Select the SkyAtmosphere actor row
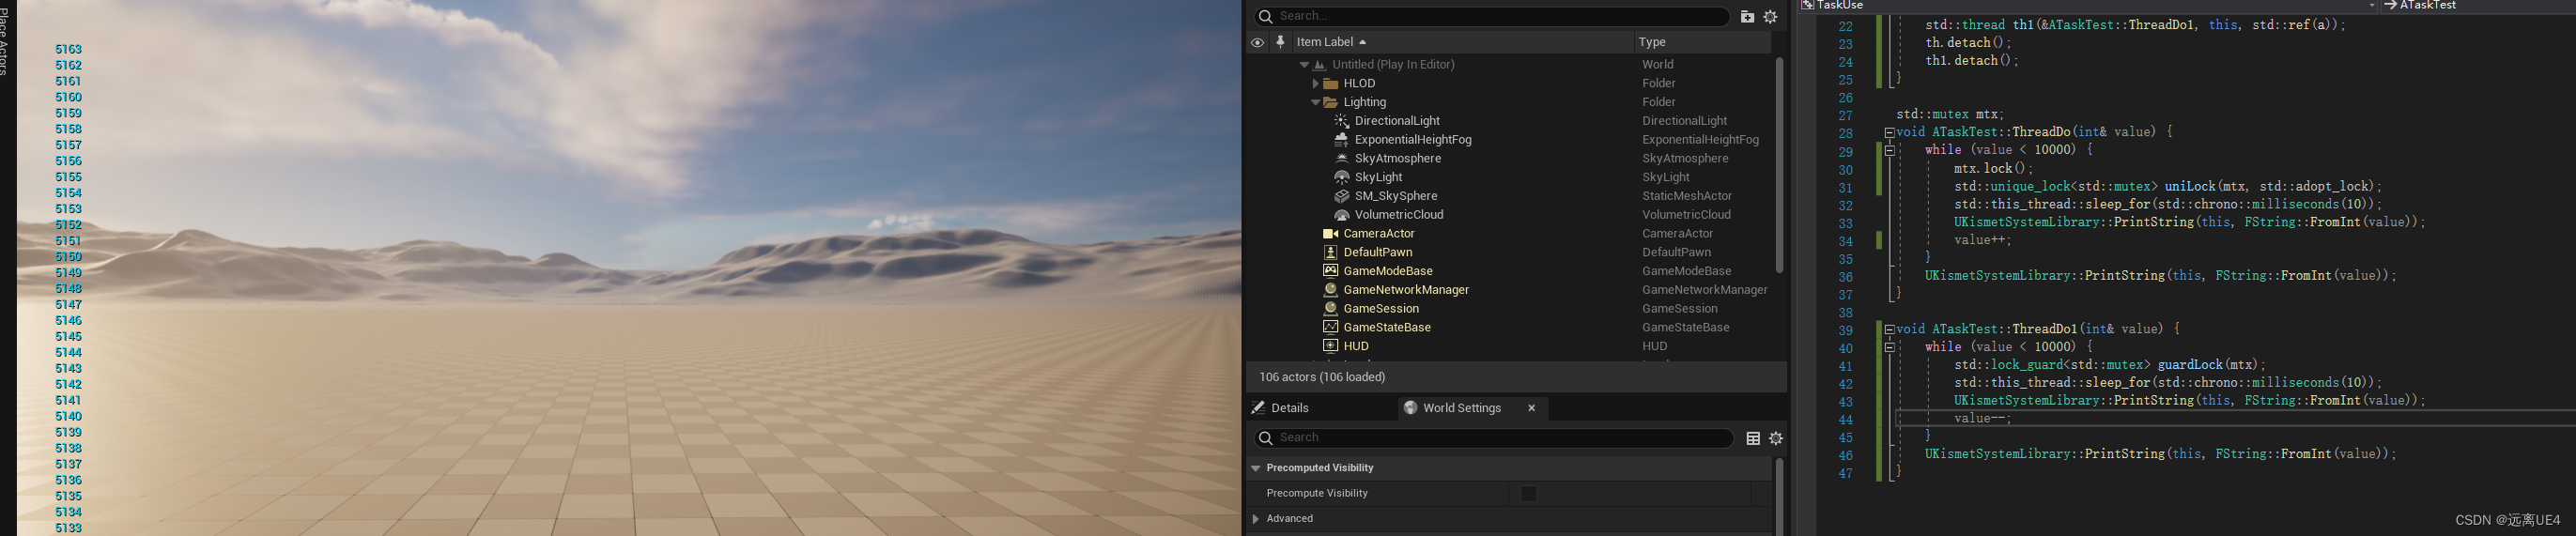 click(x=1508, y=159)
